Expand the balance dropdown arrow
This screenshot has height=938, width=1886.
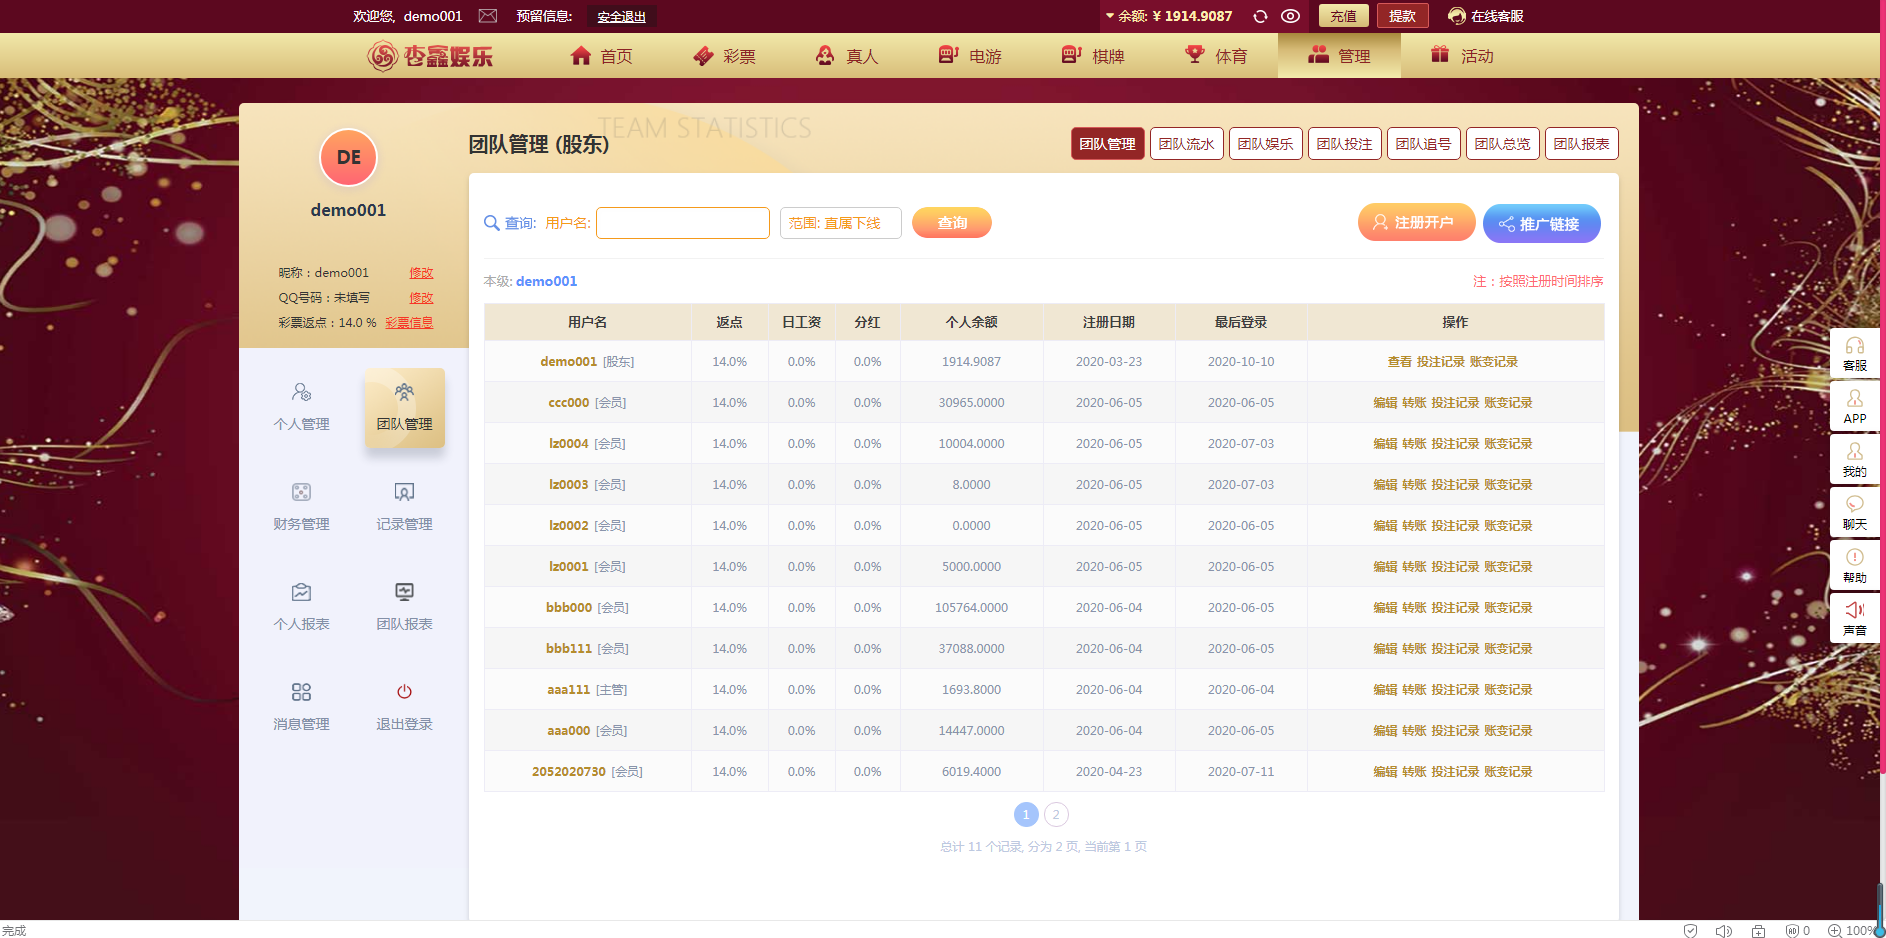[x=1110, y=16]
